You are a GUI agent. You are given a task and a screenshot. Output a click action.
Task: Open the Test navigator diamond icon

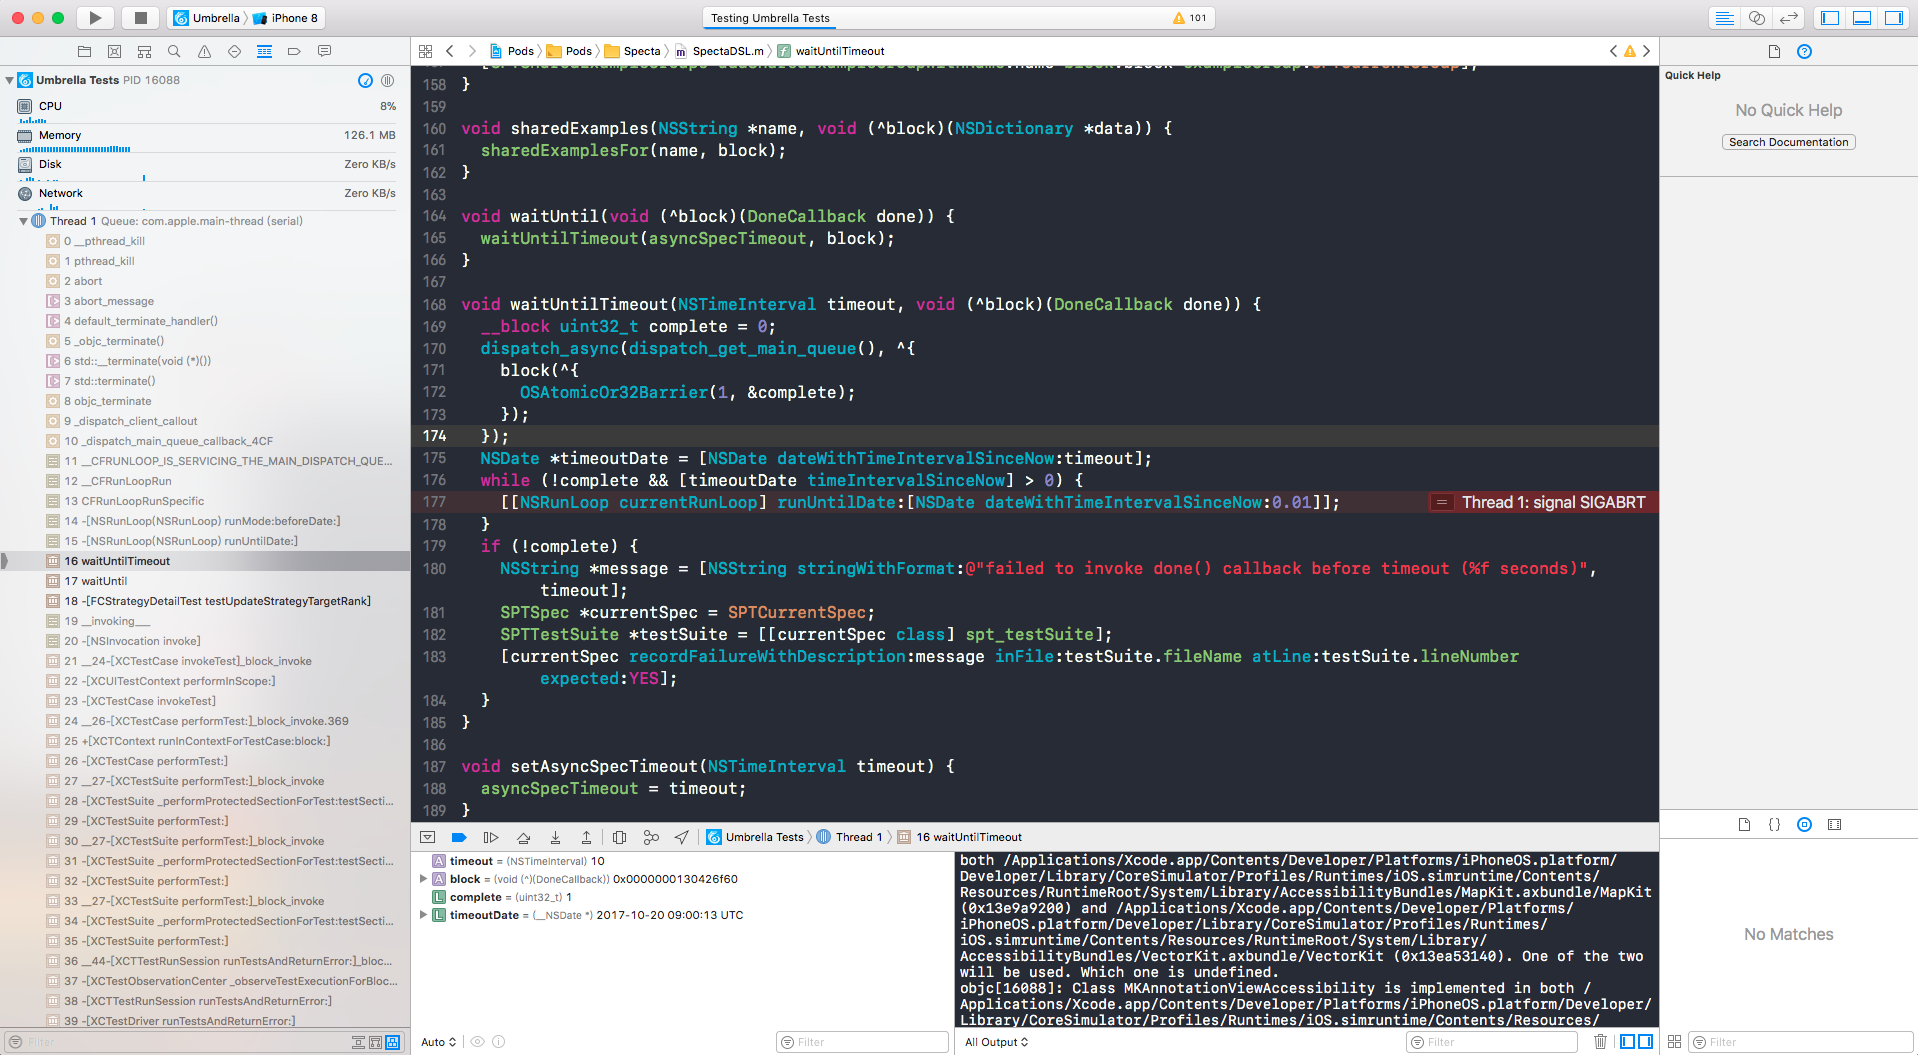pos(234,51)
